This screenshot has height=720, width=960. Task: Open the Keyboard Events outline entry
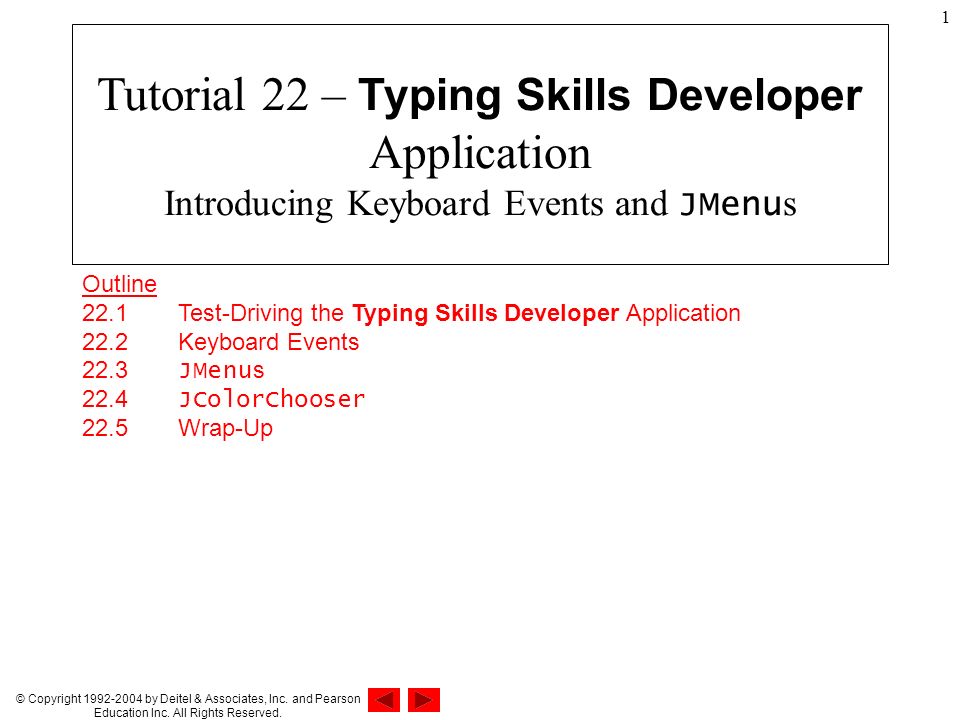click(268, 342)
